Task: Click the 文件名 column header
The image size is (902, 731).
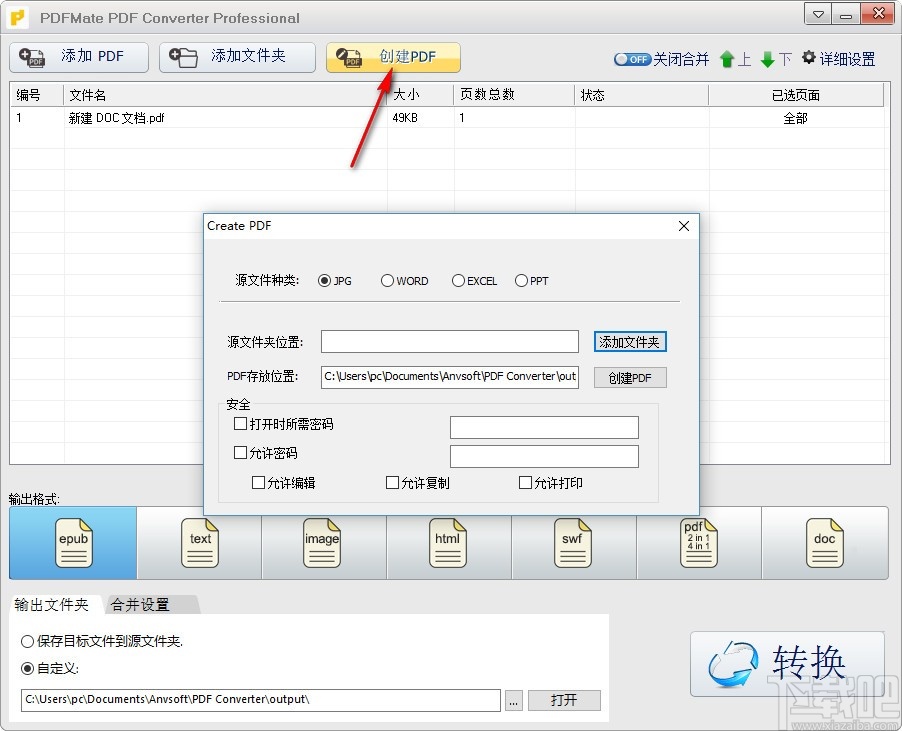Action: click(226, 95)
